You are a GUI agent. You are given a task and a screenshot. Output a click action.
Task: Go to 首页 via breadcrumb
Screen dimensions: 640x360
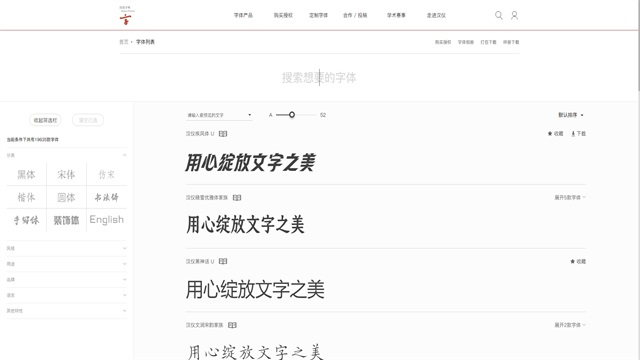pos(124,42)
